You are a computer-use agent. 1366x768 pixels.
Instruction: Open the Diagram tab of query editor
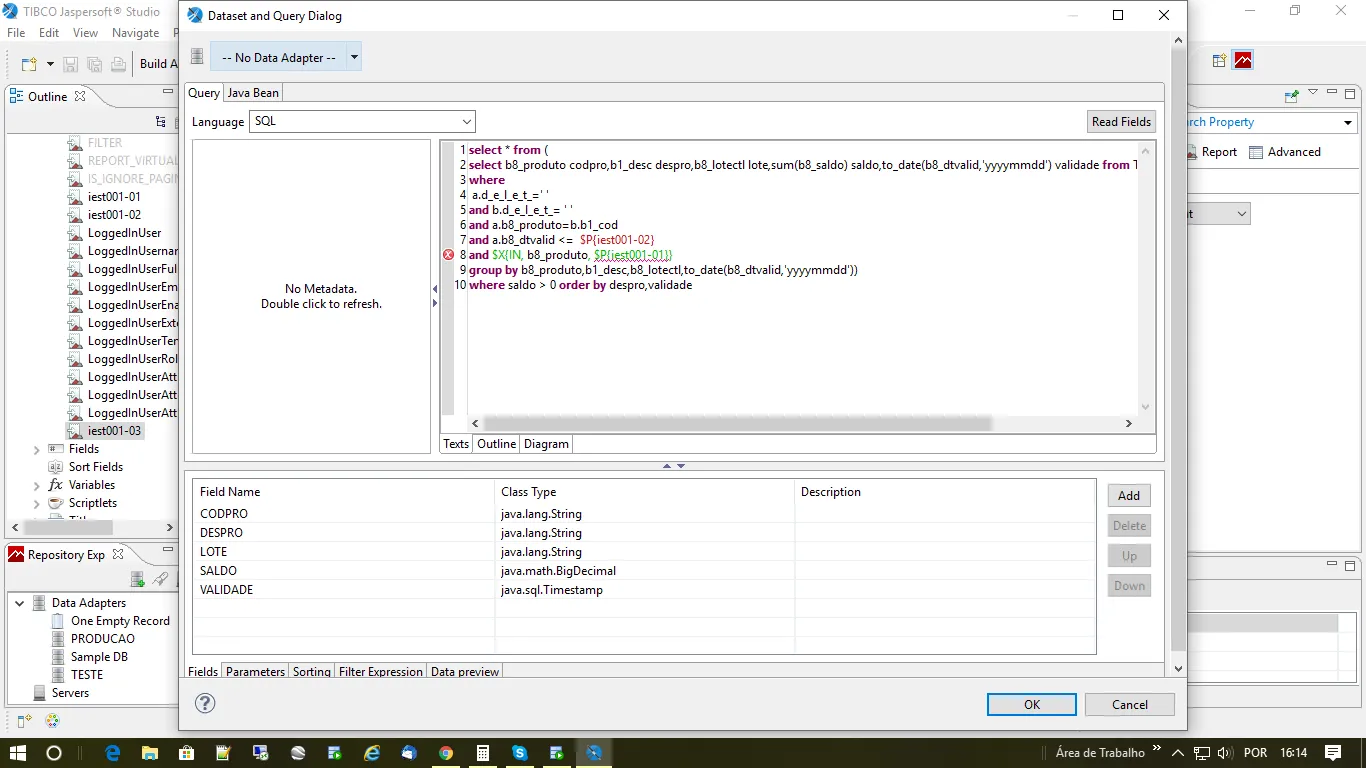coord(546,444)
